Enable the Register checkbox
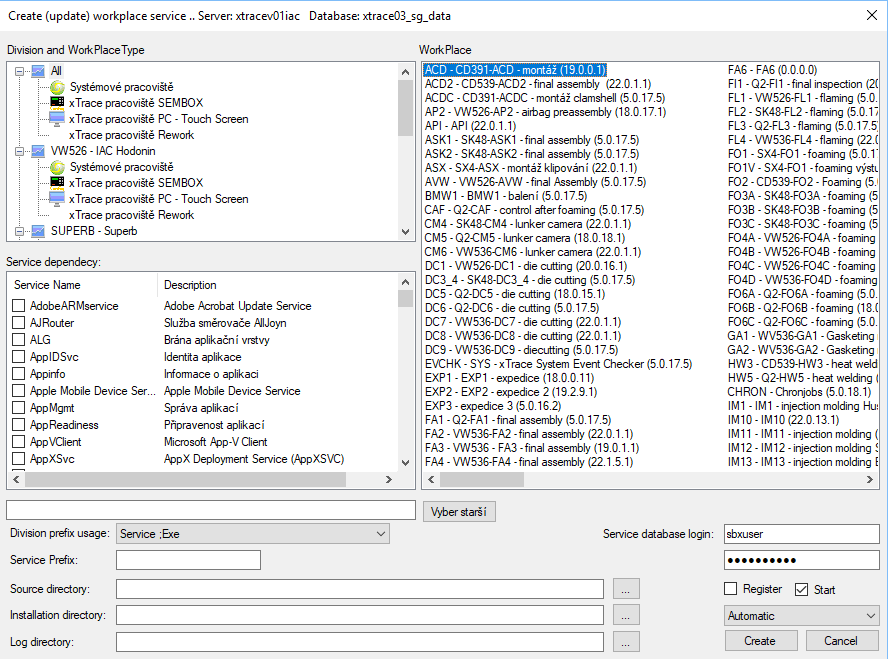The width and height of the screenshot is (888, 659). [x=731, y=589]
